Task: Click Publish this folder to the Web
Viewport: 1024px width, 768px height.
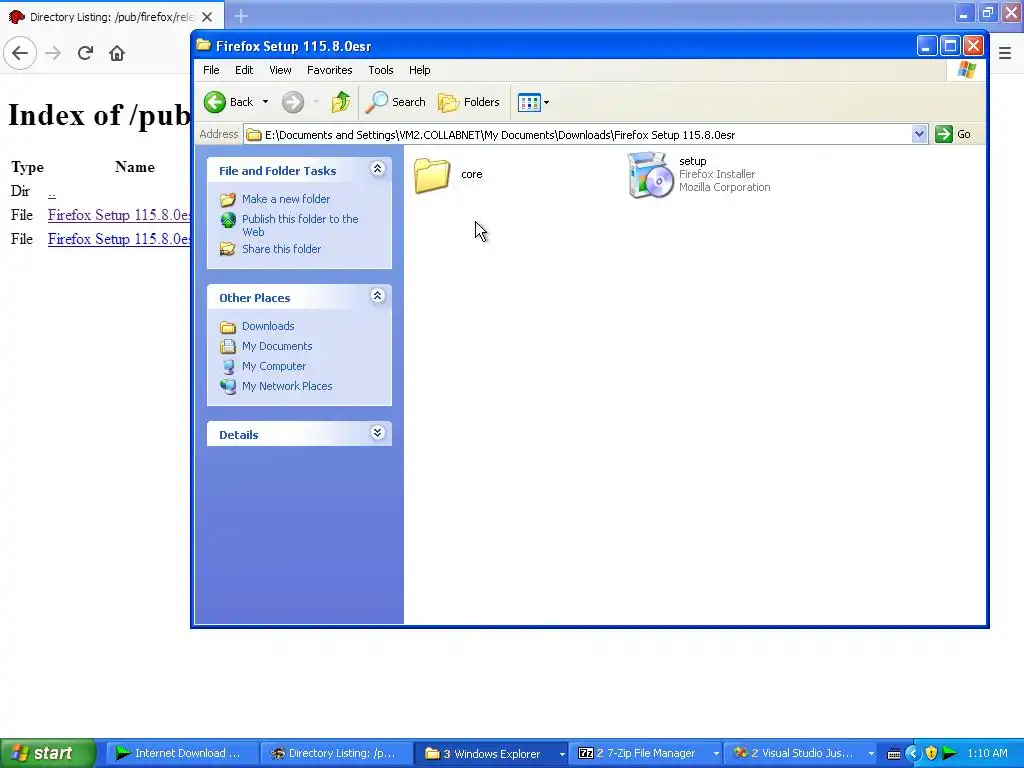Action: pos(300,225)
